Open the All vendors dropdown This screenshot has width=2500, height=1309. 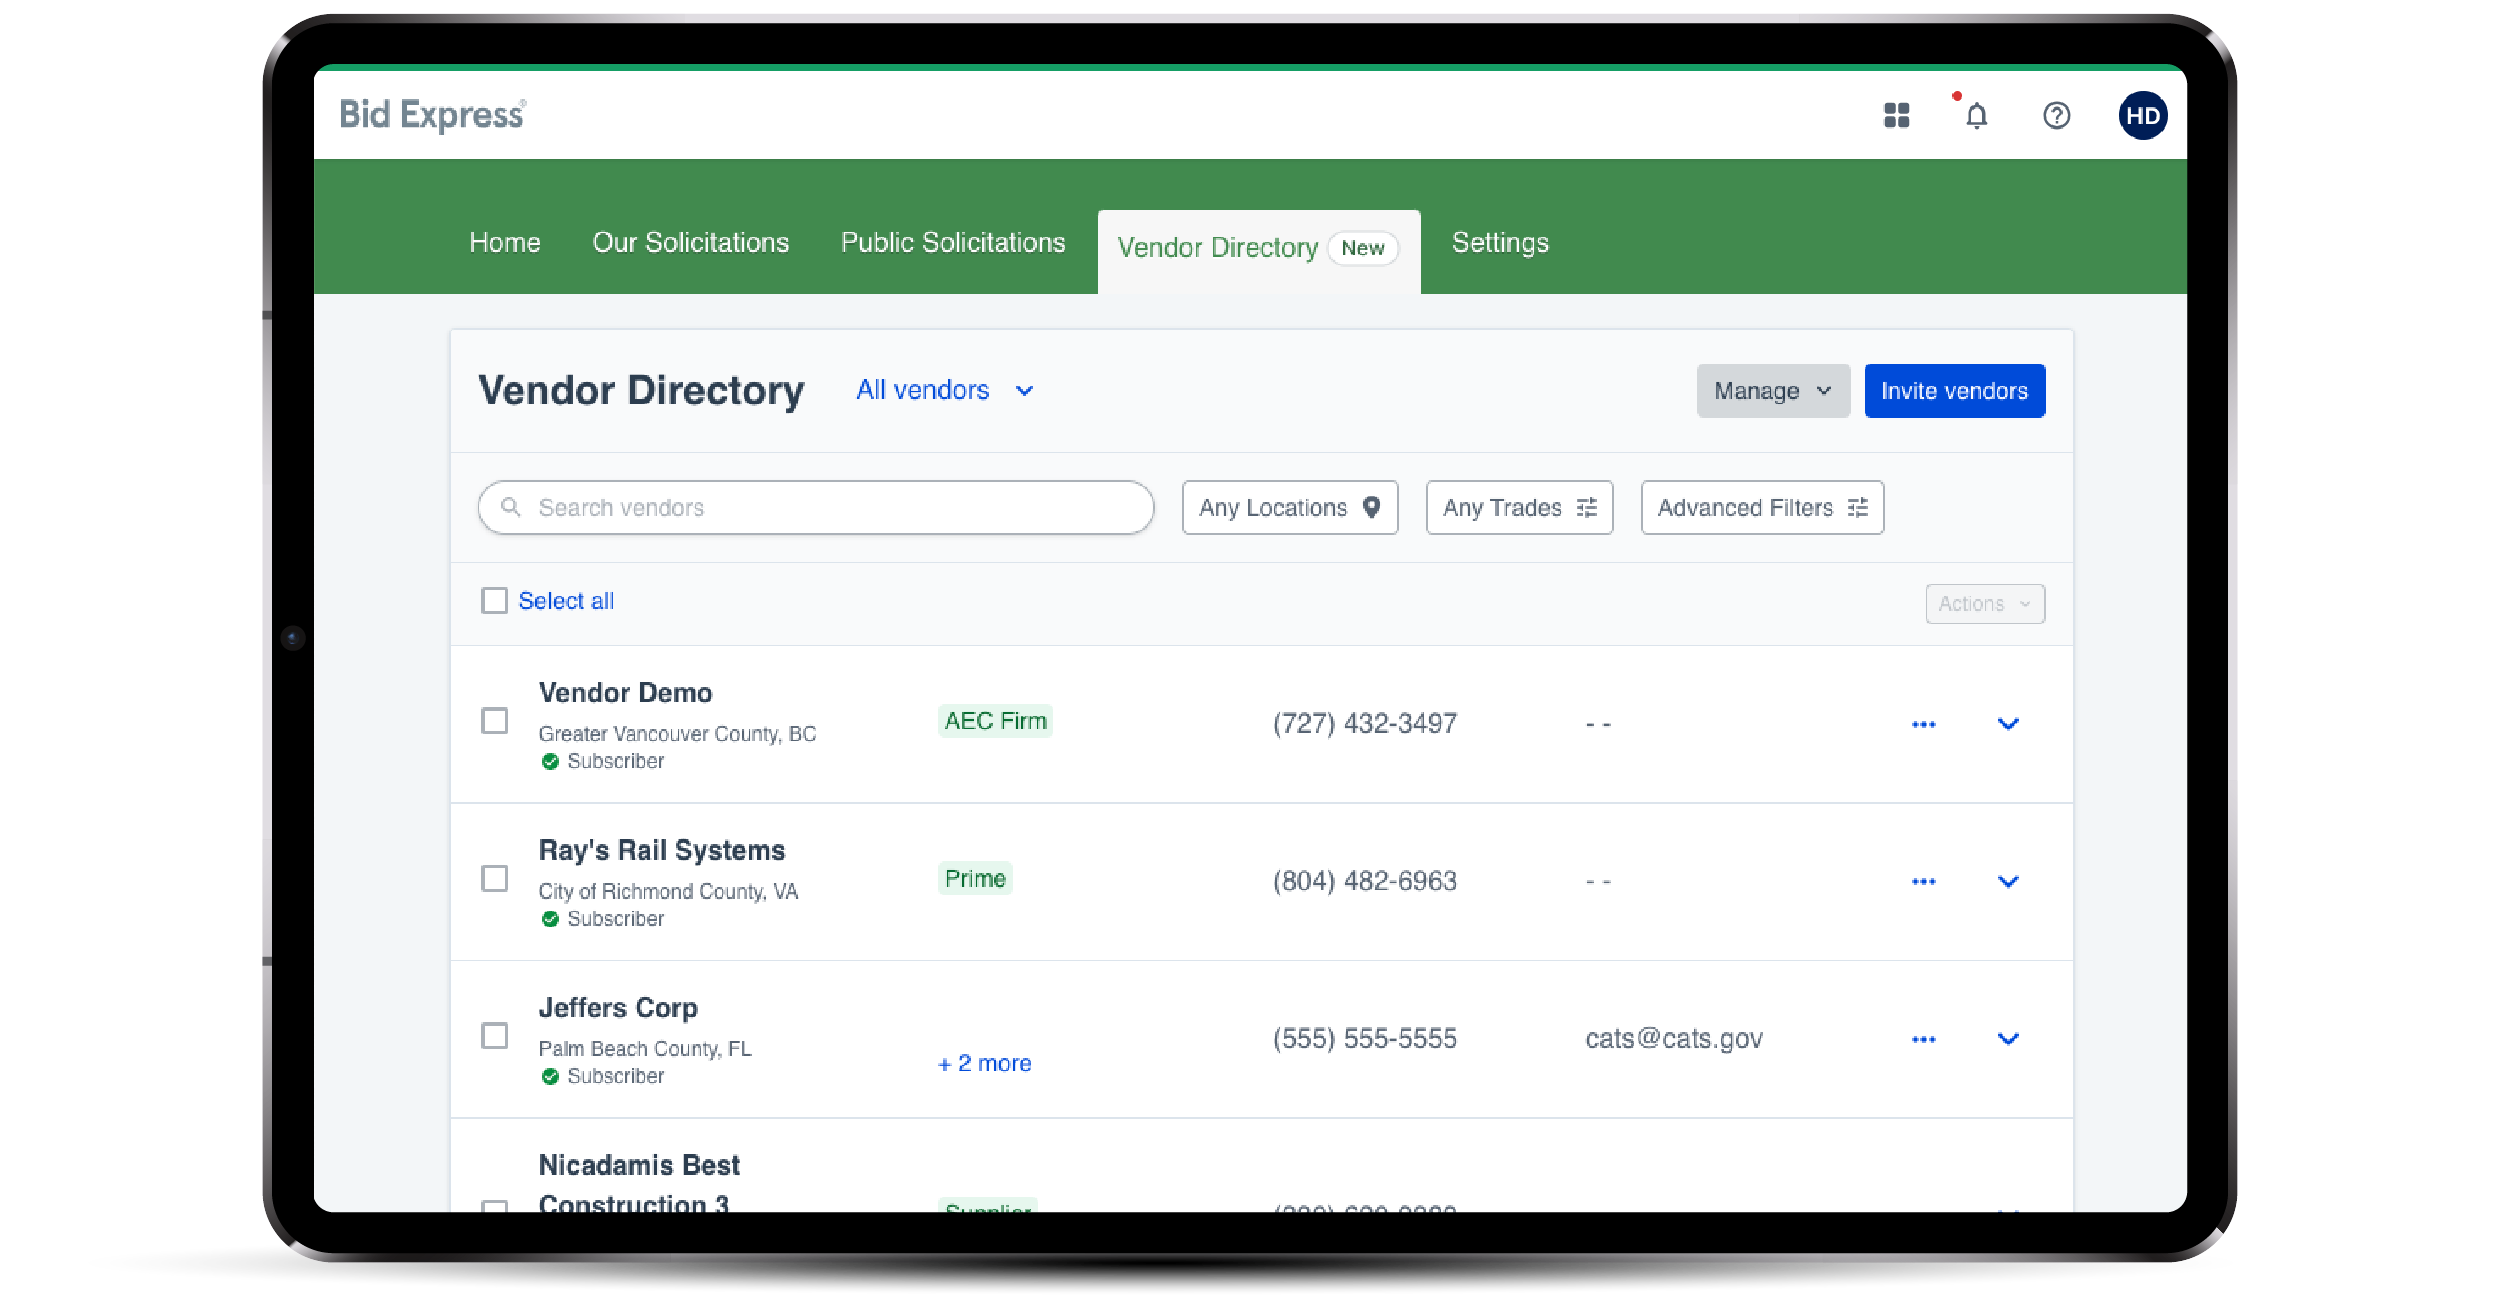(x=944, y=390)
